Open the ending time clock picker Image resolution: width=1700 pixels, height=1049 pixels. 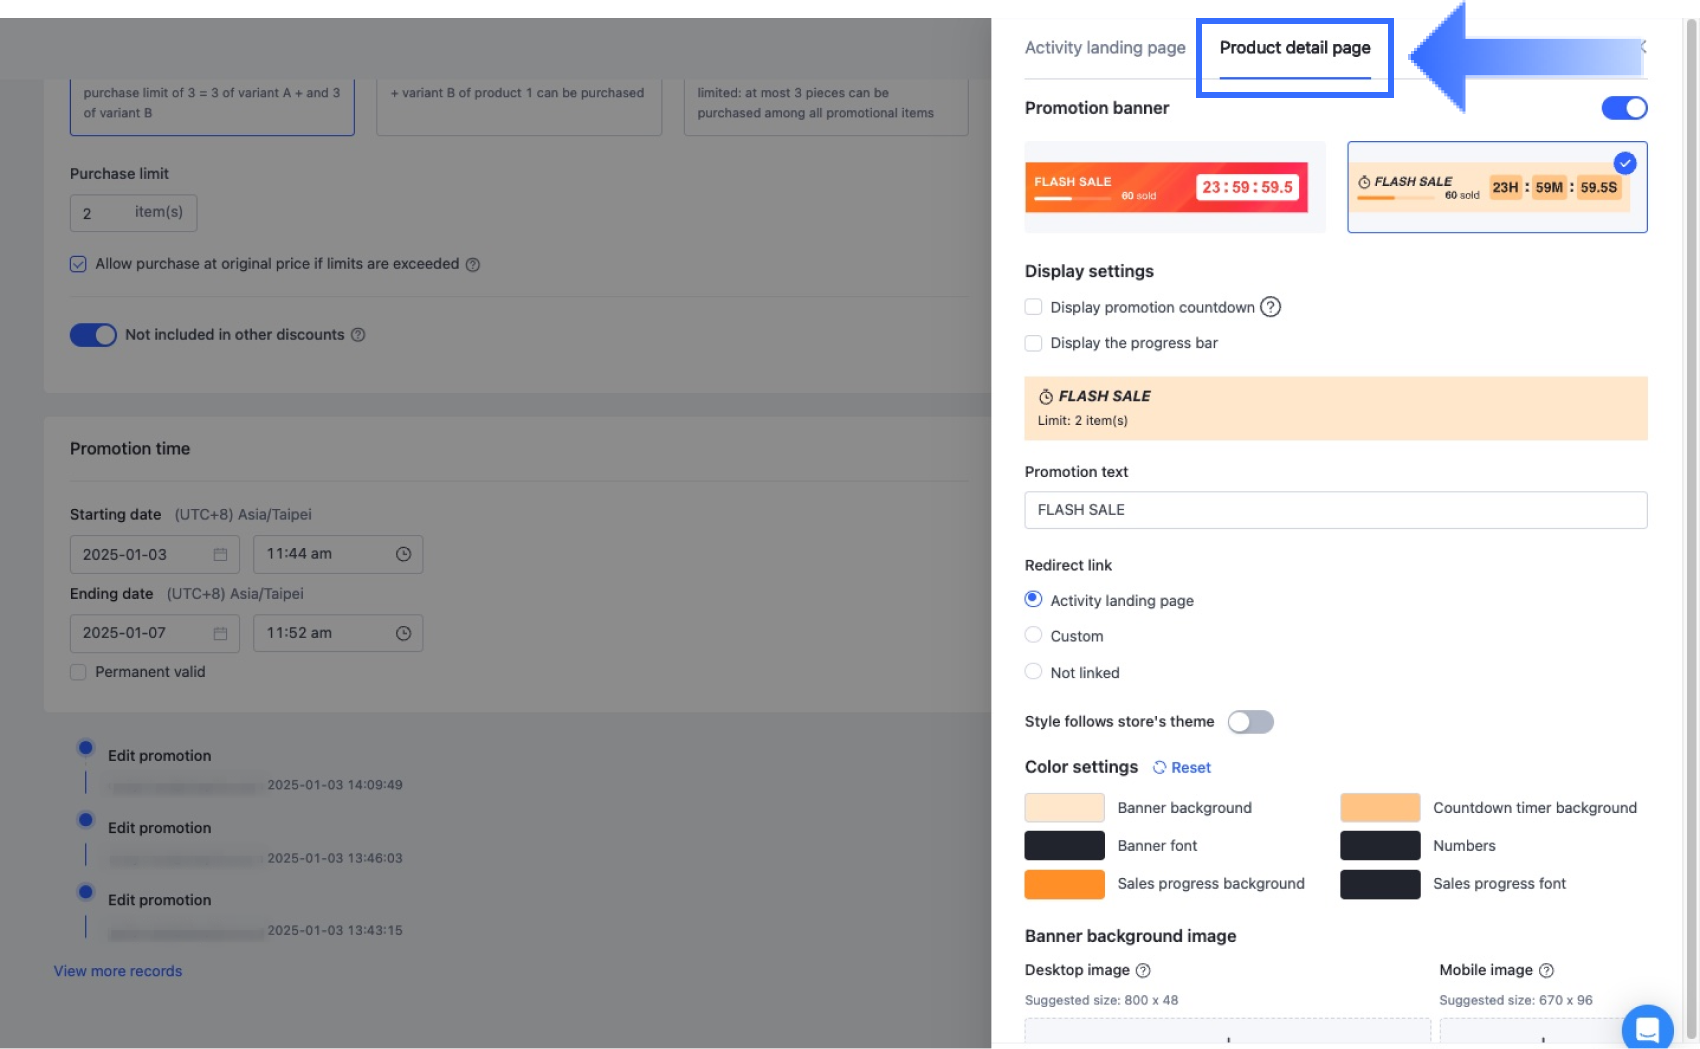pos(403,633)
